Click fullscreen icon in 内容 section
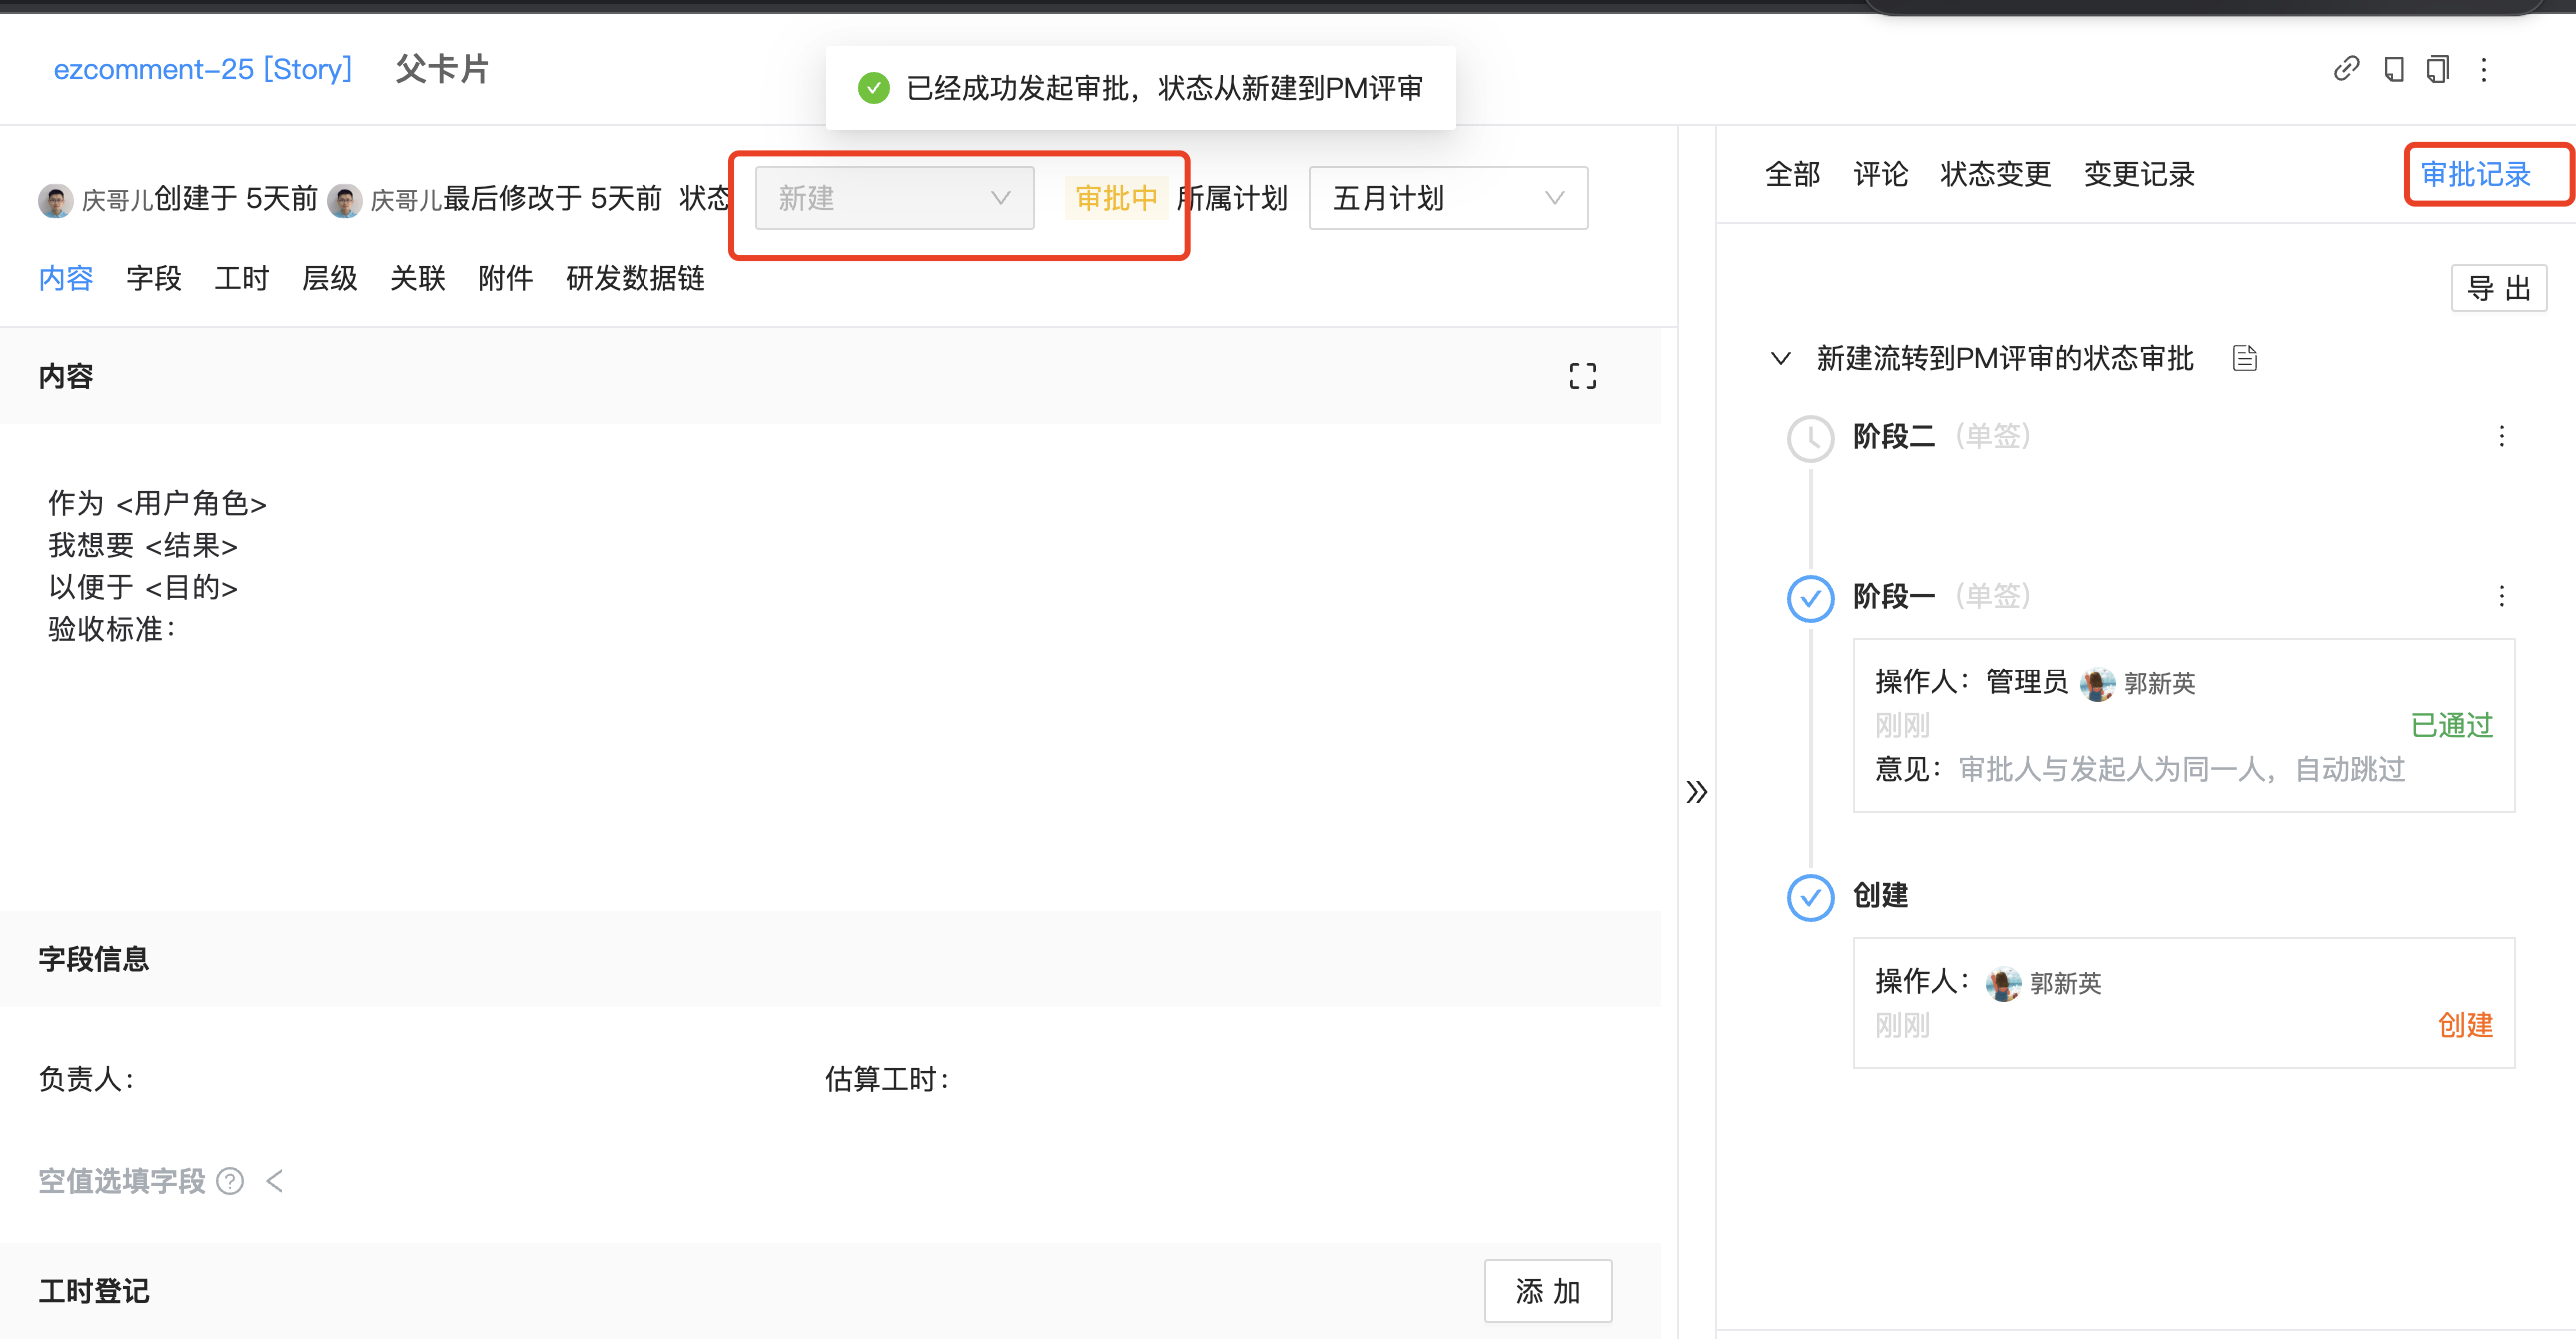This screenshot has height=1339, width=2576. [1582, 376]
